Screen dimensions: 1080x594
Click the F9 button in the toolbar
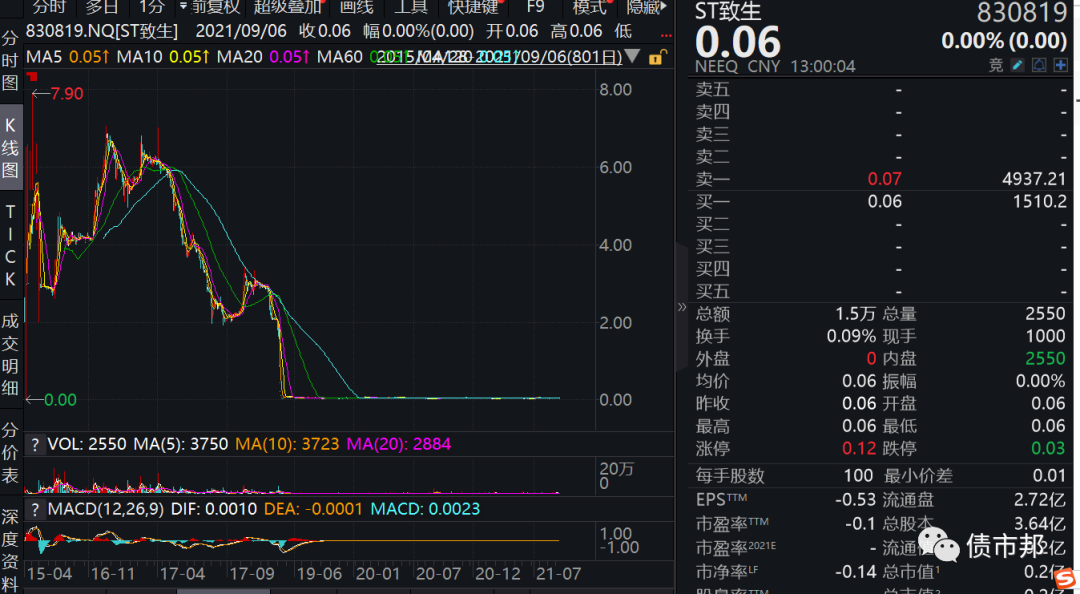click(535, 7)
